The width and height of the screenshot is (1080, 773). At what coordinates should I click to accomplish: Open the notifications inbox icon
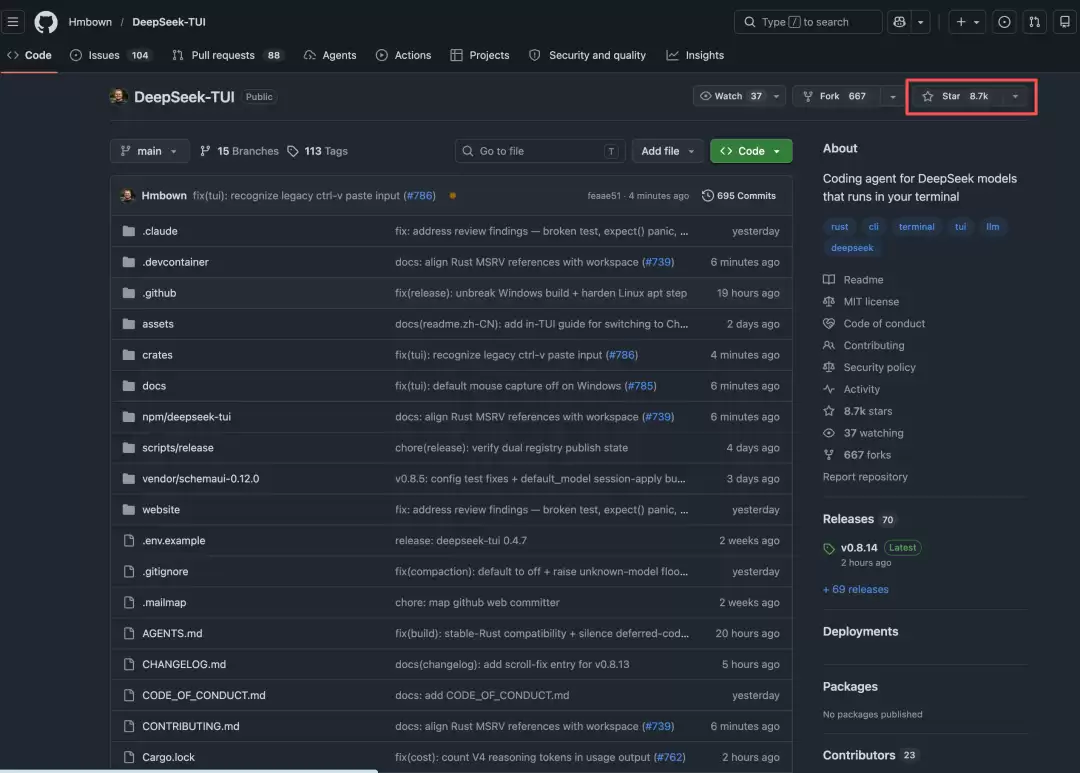coord(1064,22)
